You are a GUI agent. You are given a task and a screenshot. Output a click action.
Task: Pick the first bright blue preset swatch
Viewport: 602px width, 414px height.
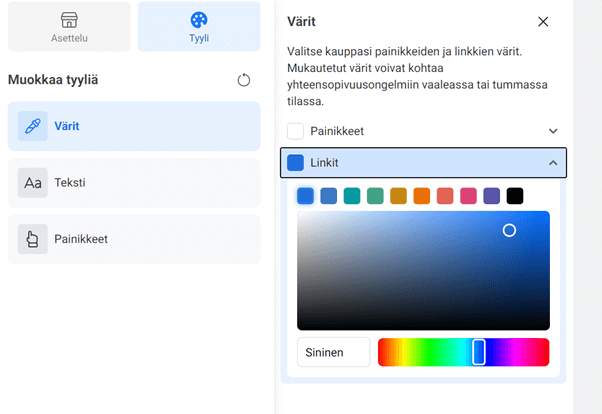305,196
